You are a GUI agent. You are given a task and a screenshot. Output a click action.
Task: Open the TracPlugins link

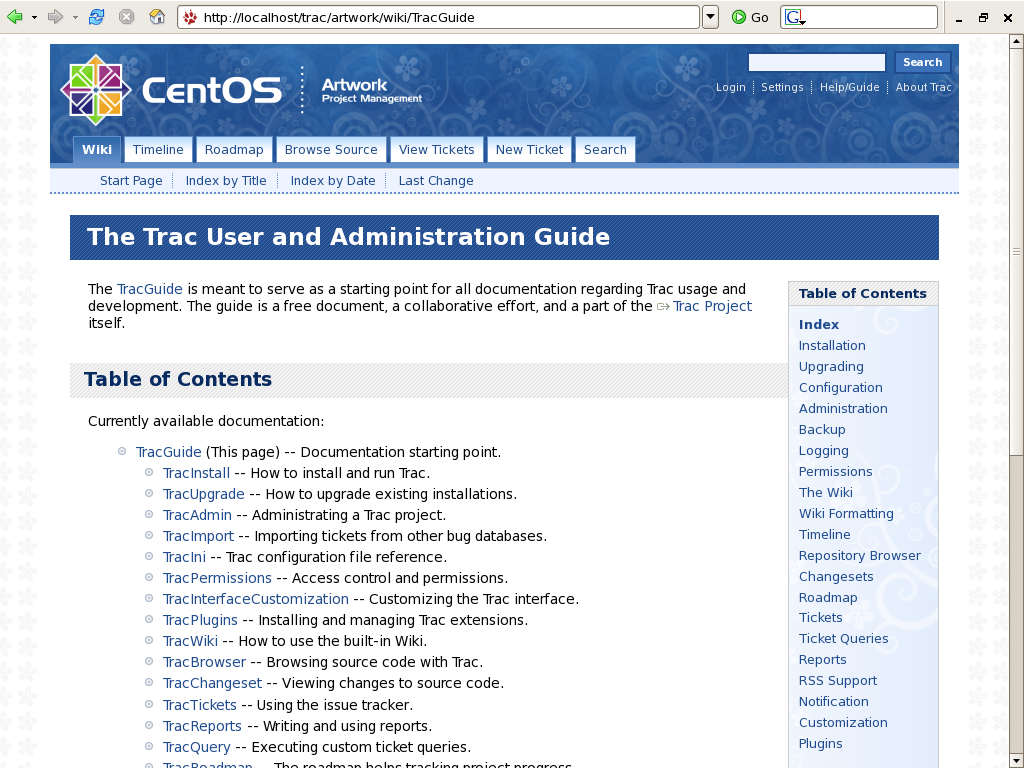[x=200, y=620]
